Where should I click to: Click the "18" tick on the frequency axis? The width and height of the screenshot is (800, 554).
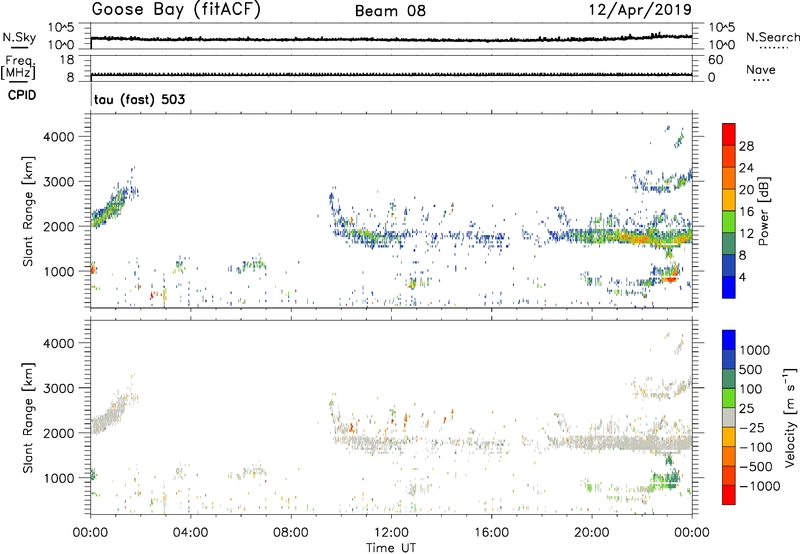[67, 60]
